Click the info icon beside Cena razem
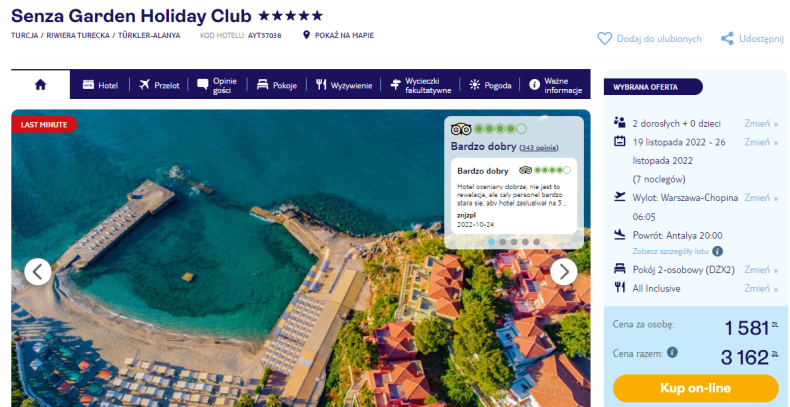The height and width of the screenshot is (407, 790). (x=672, y=353)
